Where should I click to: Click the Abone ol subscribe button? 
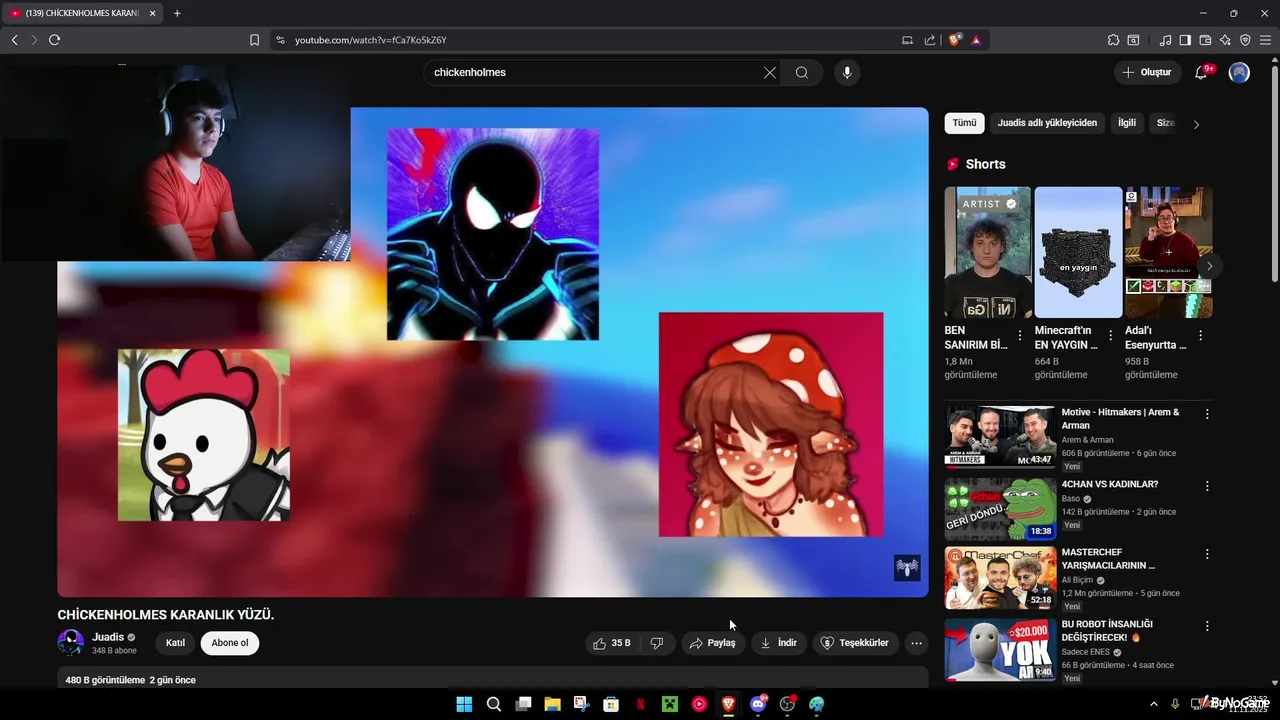click(230, 643)
